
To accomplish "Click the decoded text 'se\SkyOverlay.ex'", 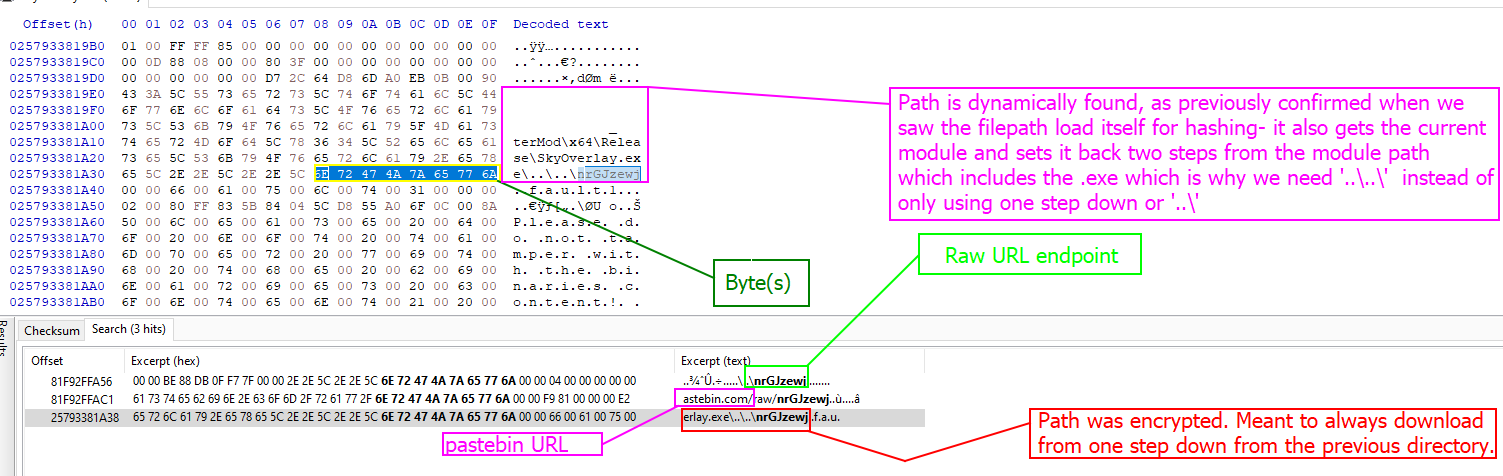I will (x=575, y=157).
